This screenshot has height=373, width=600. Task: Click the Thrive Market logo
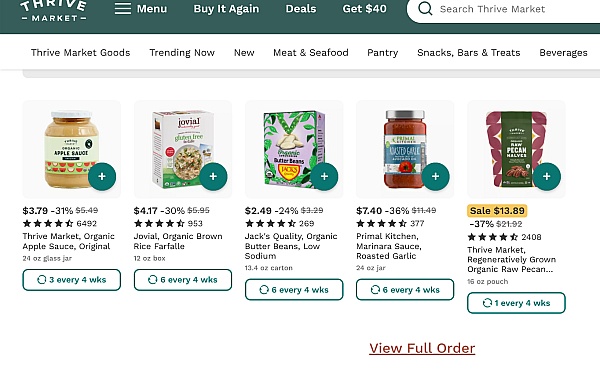54,11
